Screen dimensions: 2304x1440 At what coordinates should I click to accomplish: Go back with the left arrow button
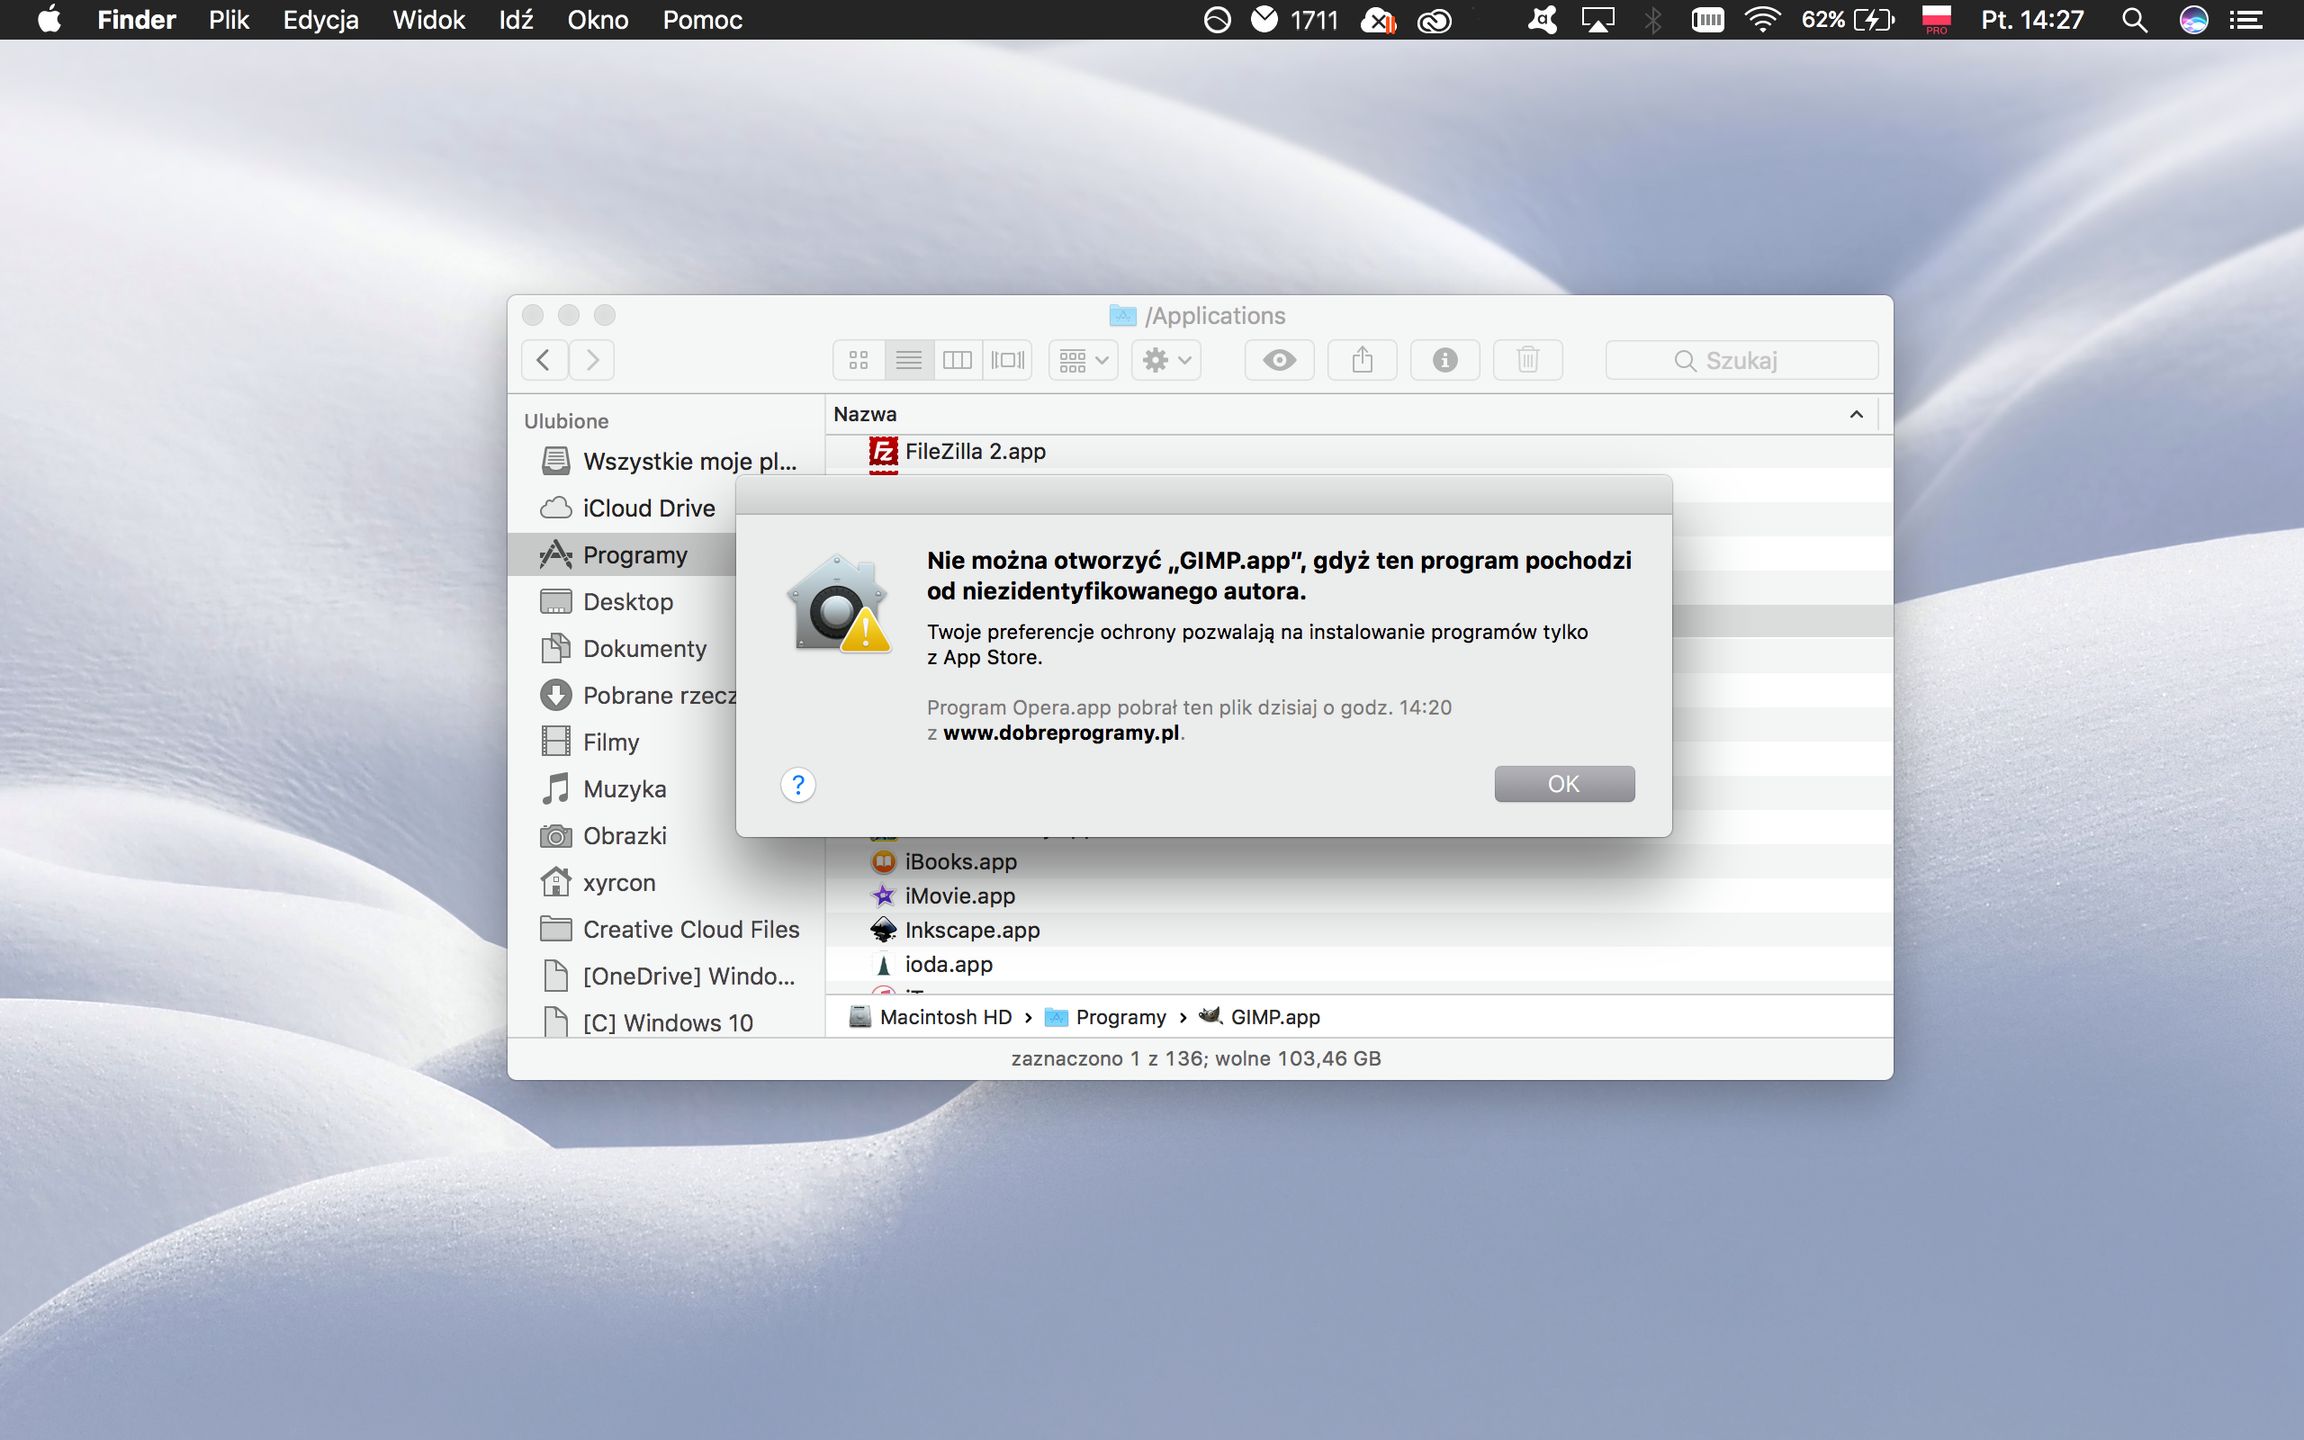click(544, 360)
